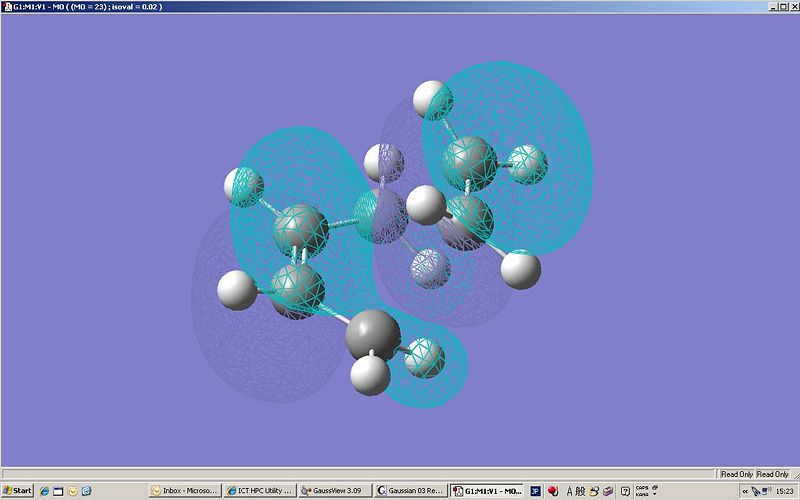Screen dimensions: 800x500
Task: Click the large dark carbon atom at bottom
Action: click(x=372, y=334)
